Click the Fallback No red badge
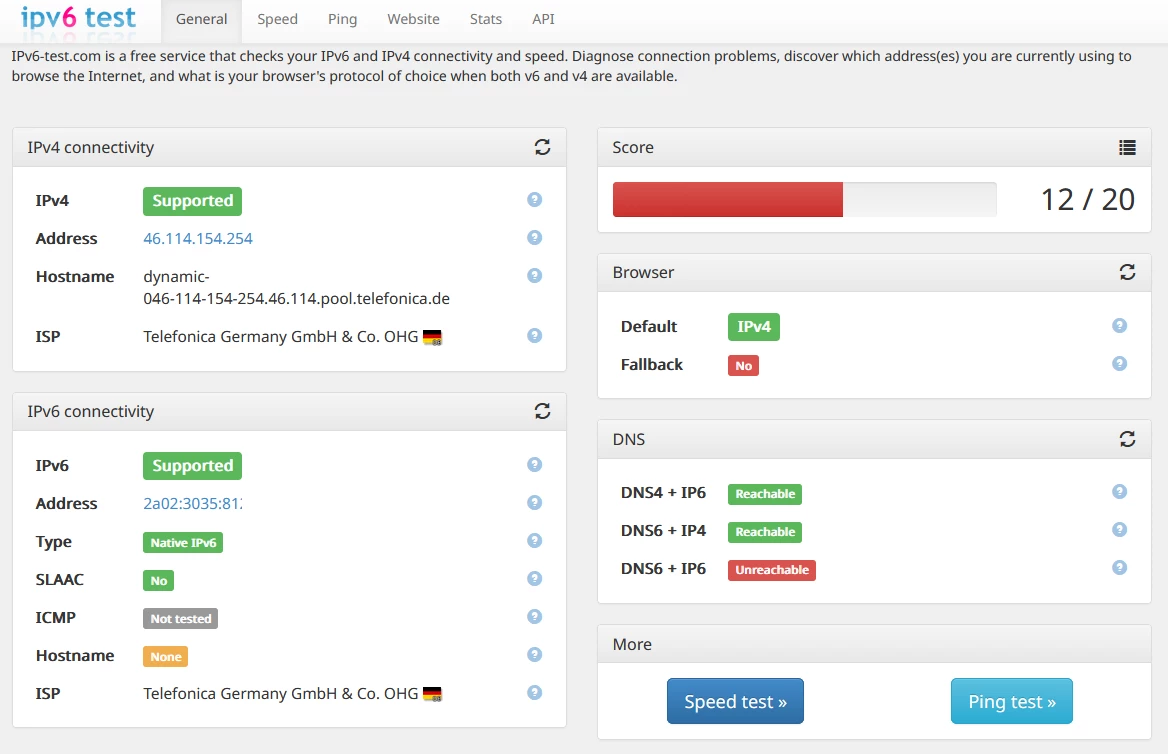This screenshot has height=754, width=1168. pos(743,365)
